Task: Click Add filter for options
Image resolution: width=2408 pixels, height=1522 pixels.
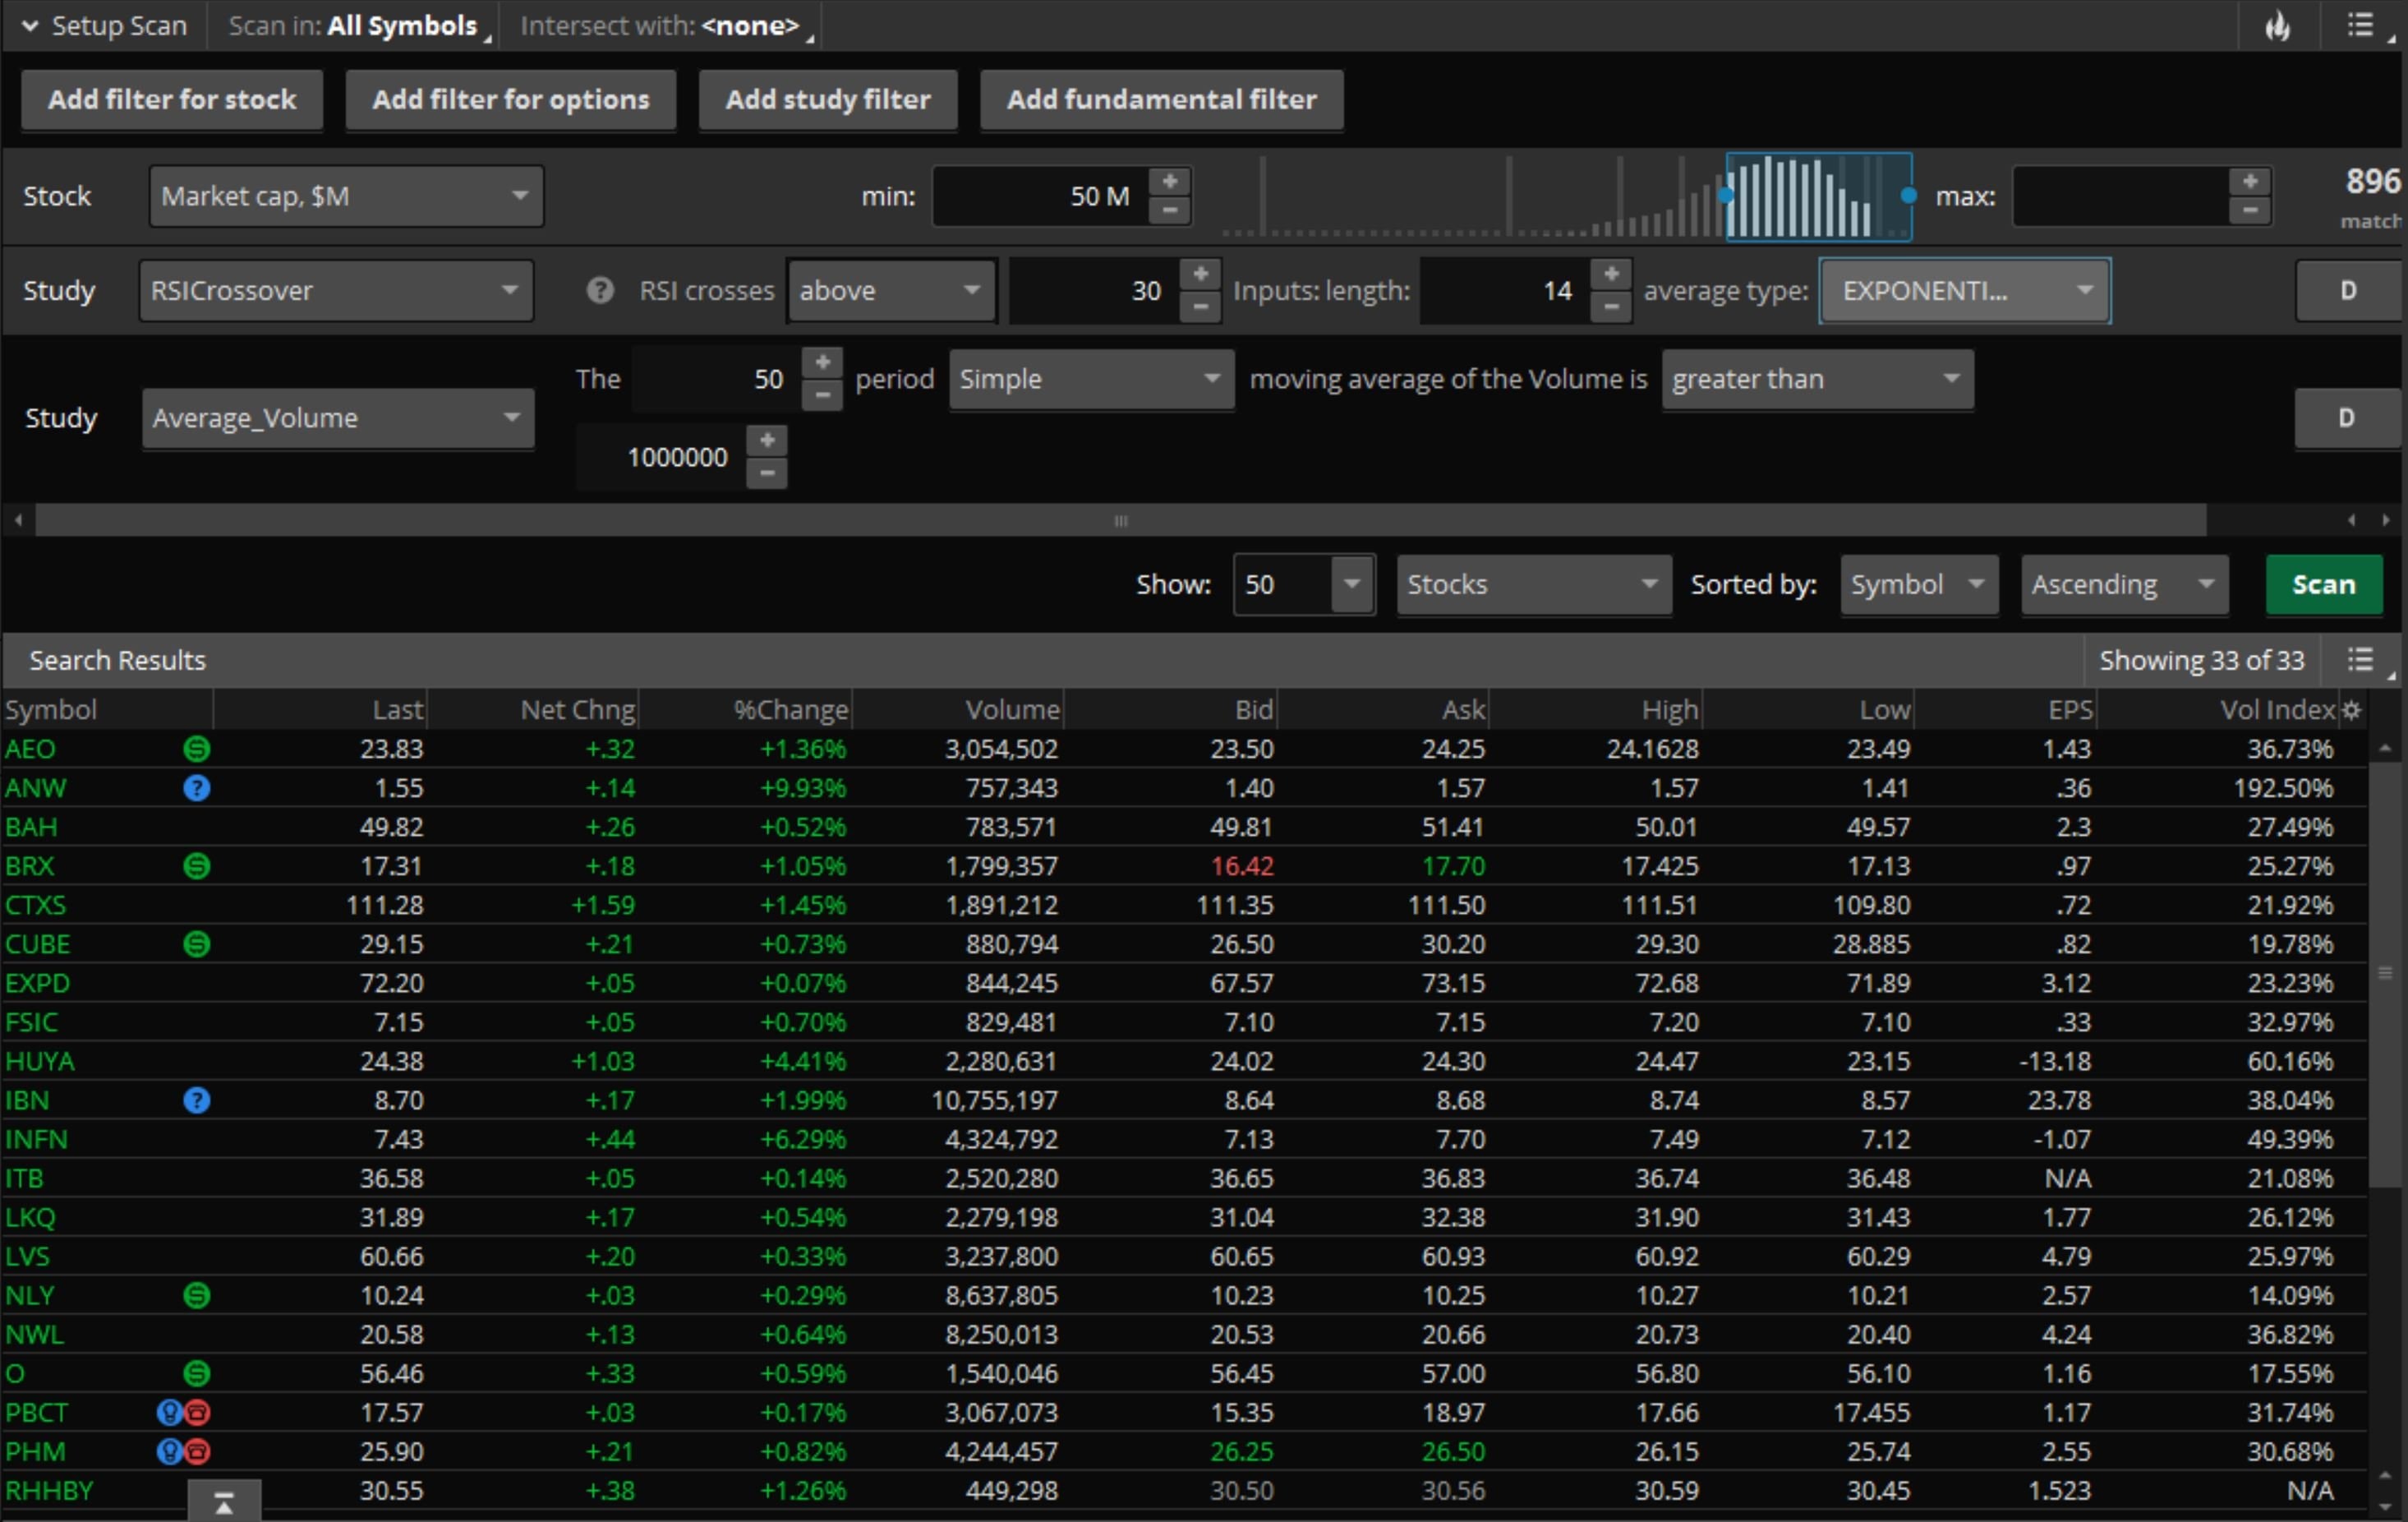Action: [511, 100]
